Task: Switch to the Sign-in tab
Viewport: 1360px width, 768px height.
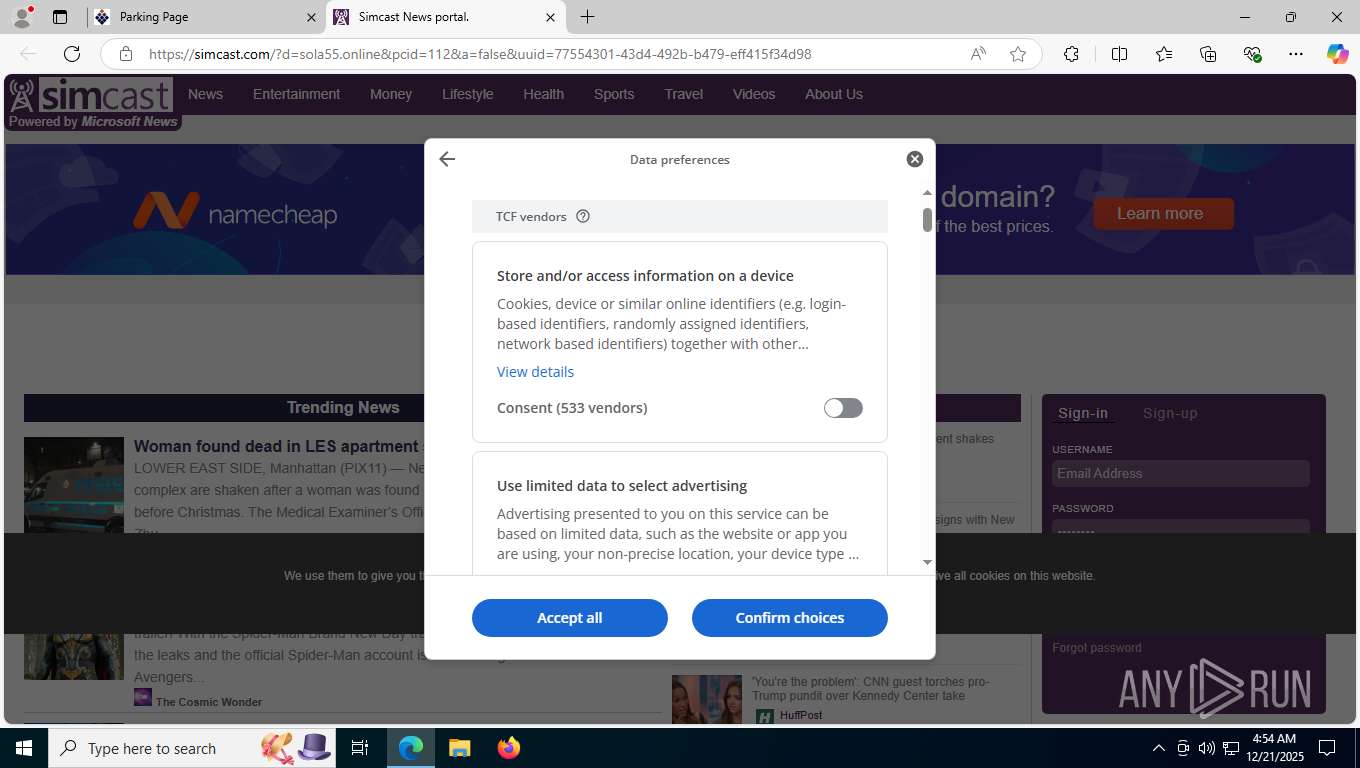Action: [x=1083, y=413]
